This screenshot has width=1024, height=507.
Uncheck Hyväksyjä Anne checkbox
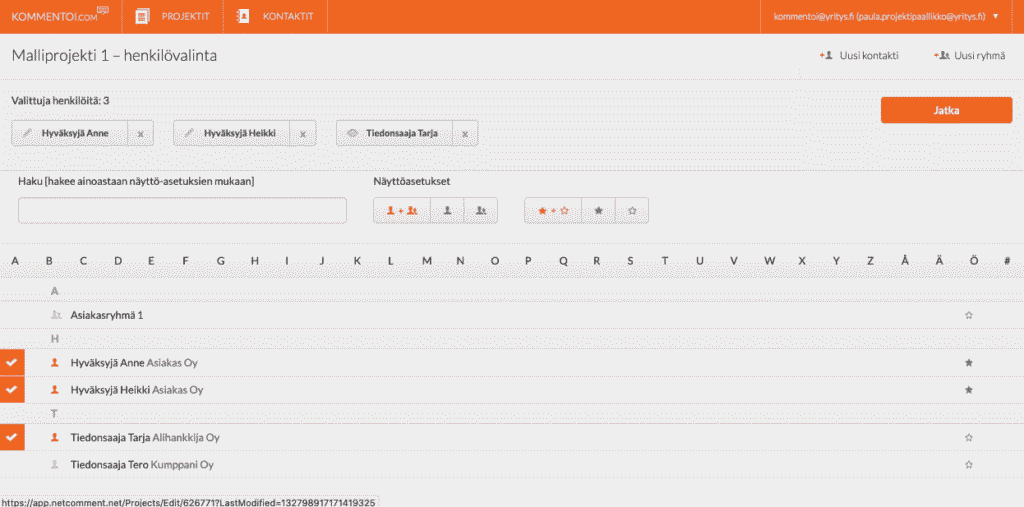pos(12,363)
